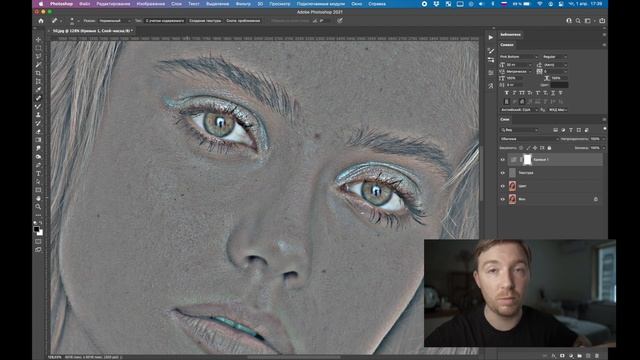This screenshot has width=640, height=360.
Task: Open the Окно menu
Action: pos(356,4)
